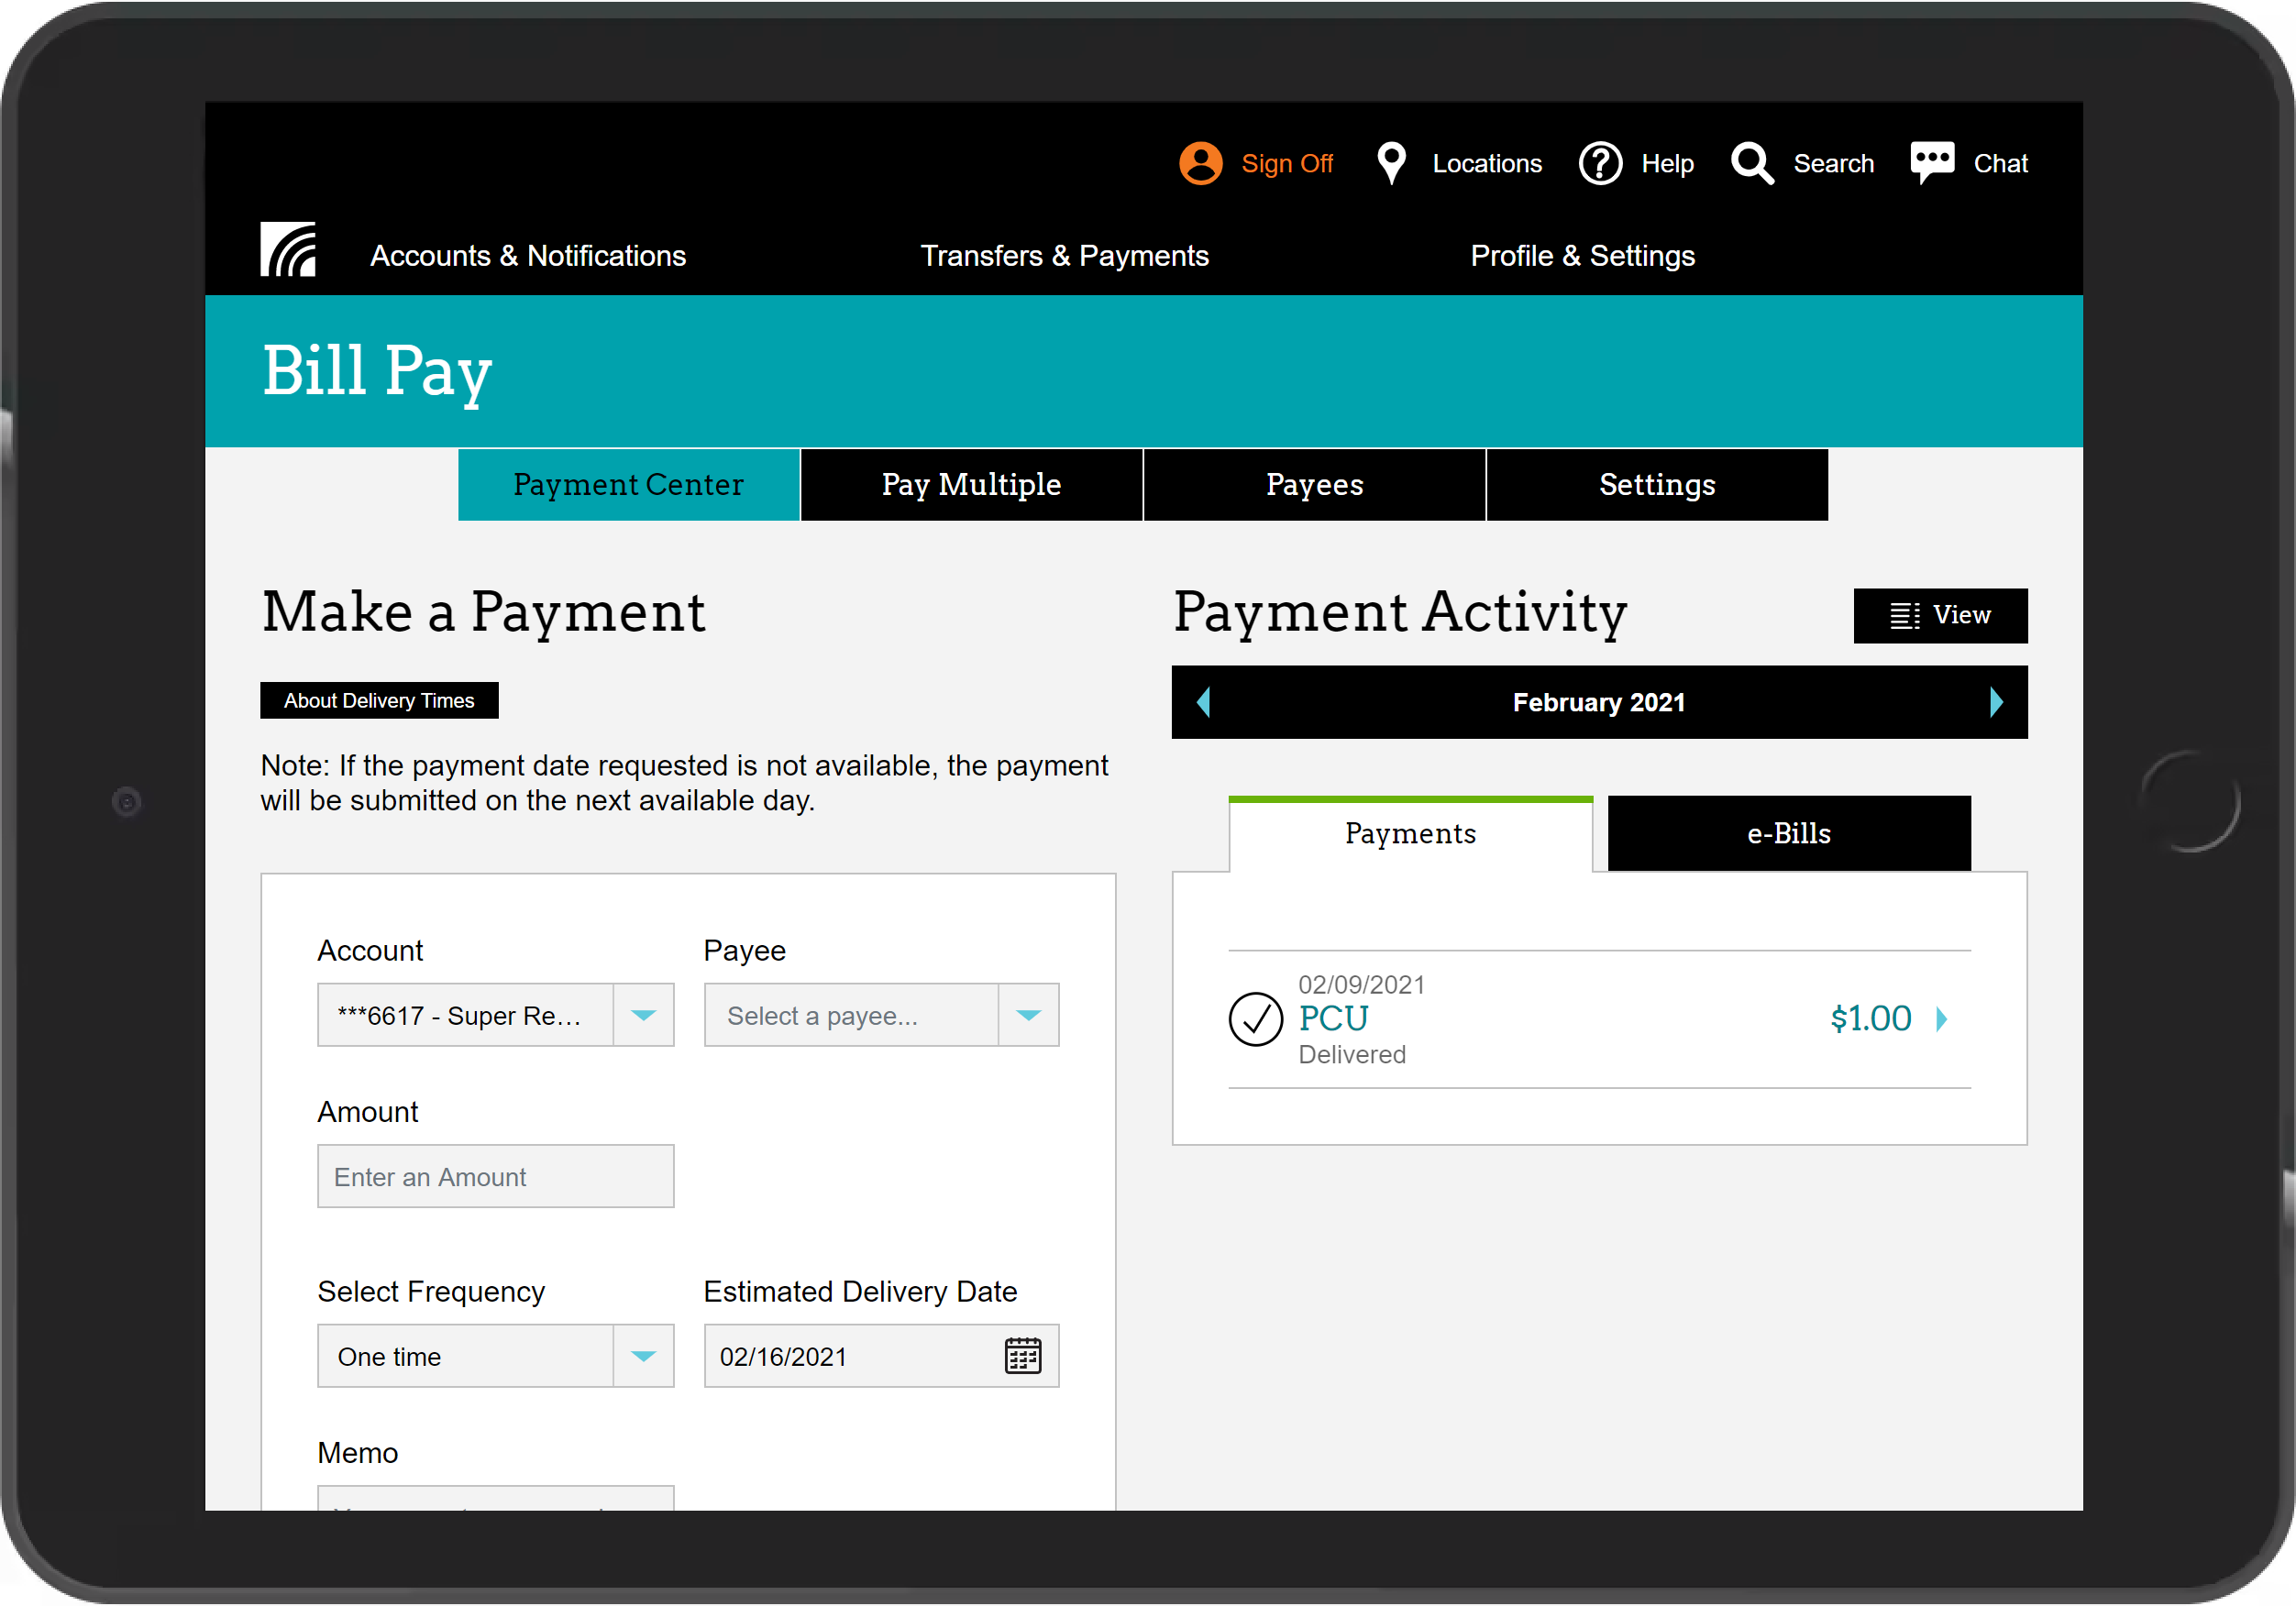Image resolution: width=2296 pixels, height=1606 pixels.
Task: Click the About Delivery Times button
Action: 379,701
